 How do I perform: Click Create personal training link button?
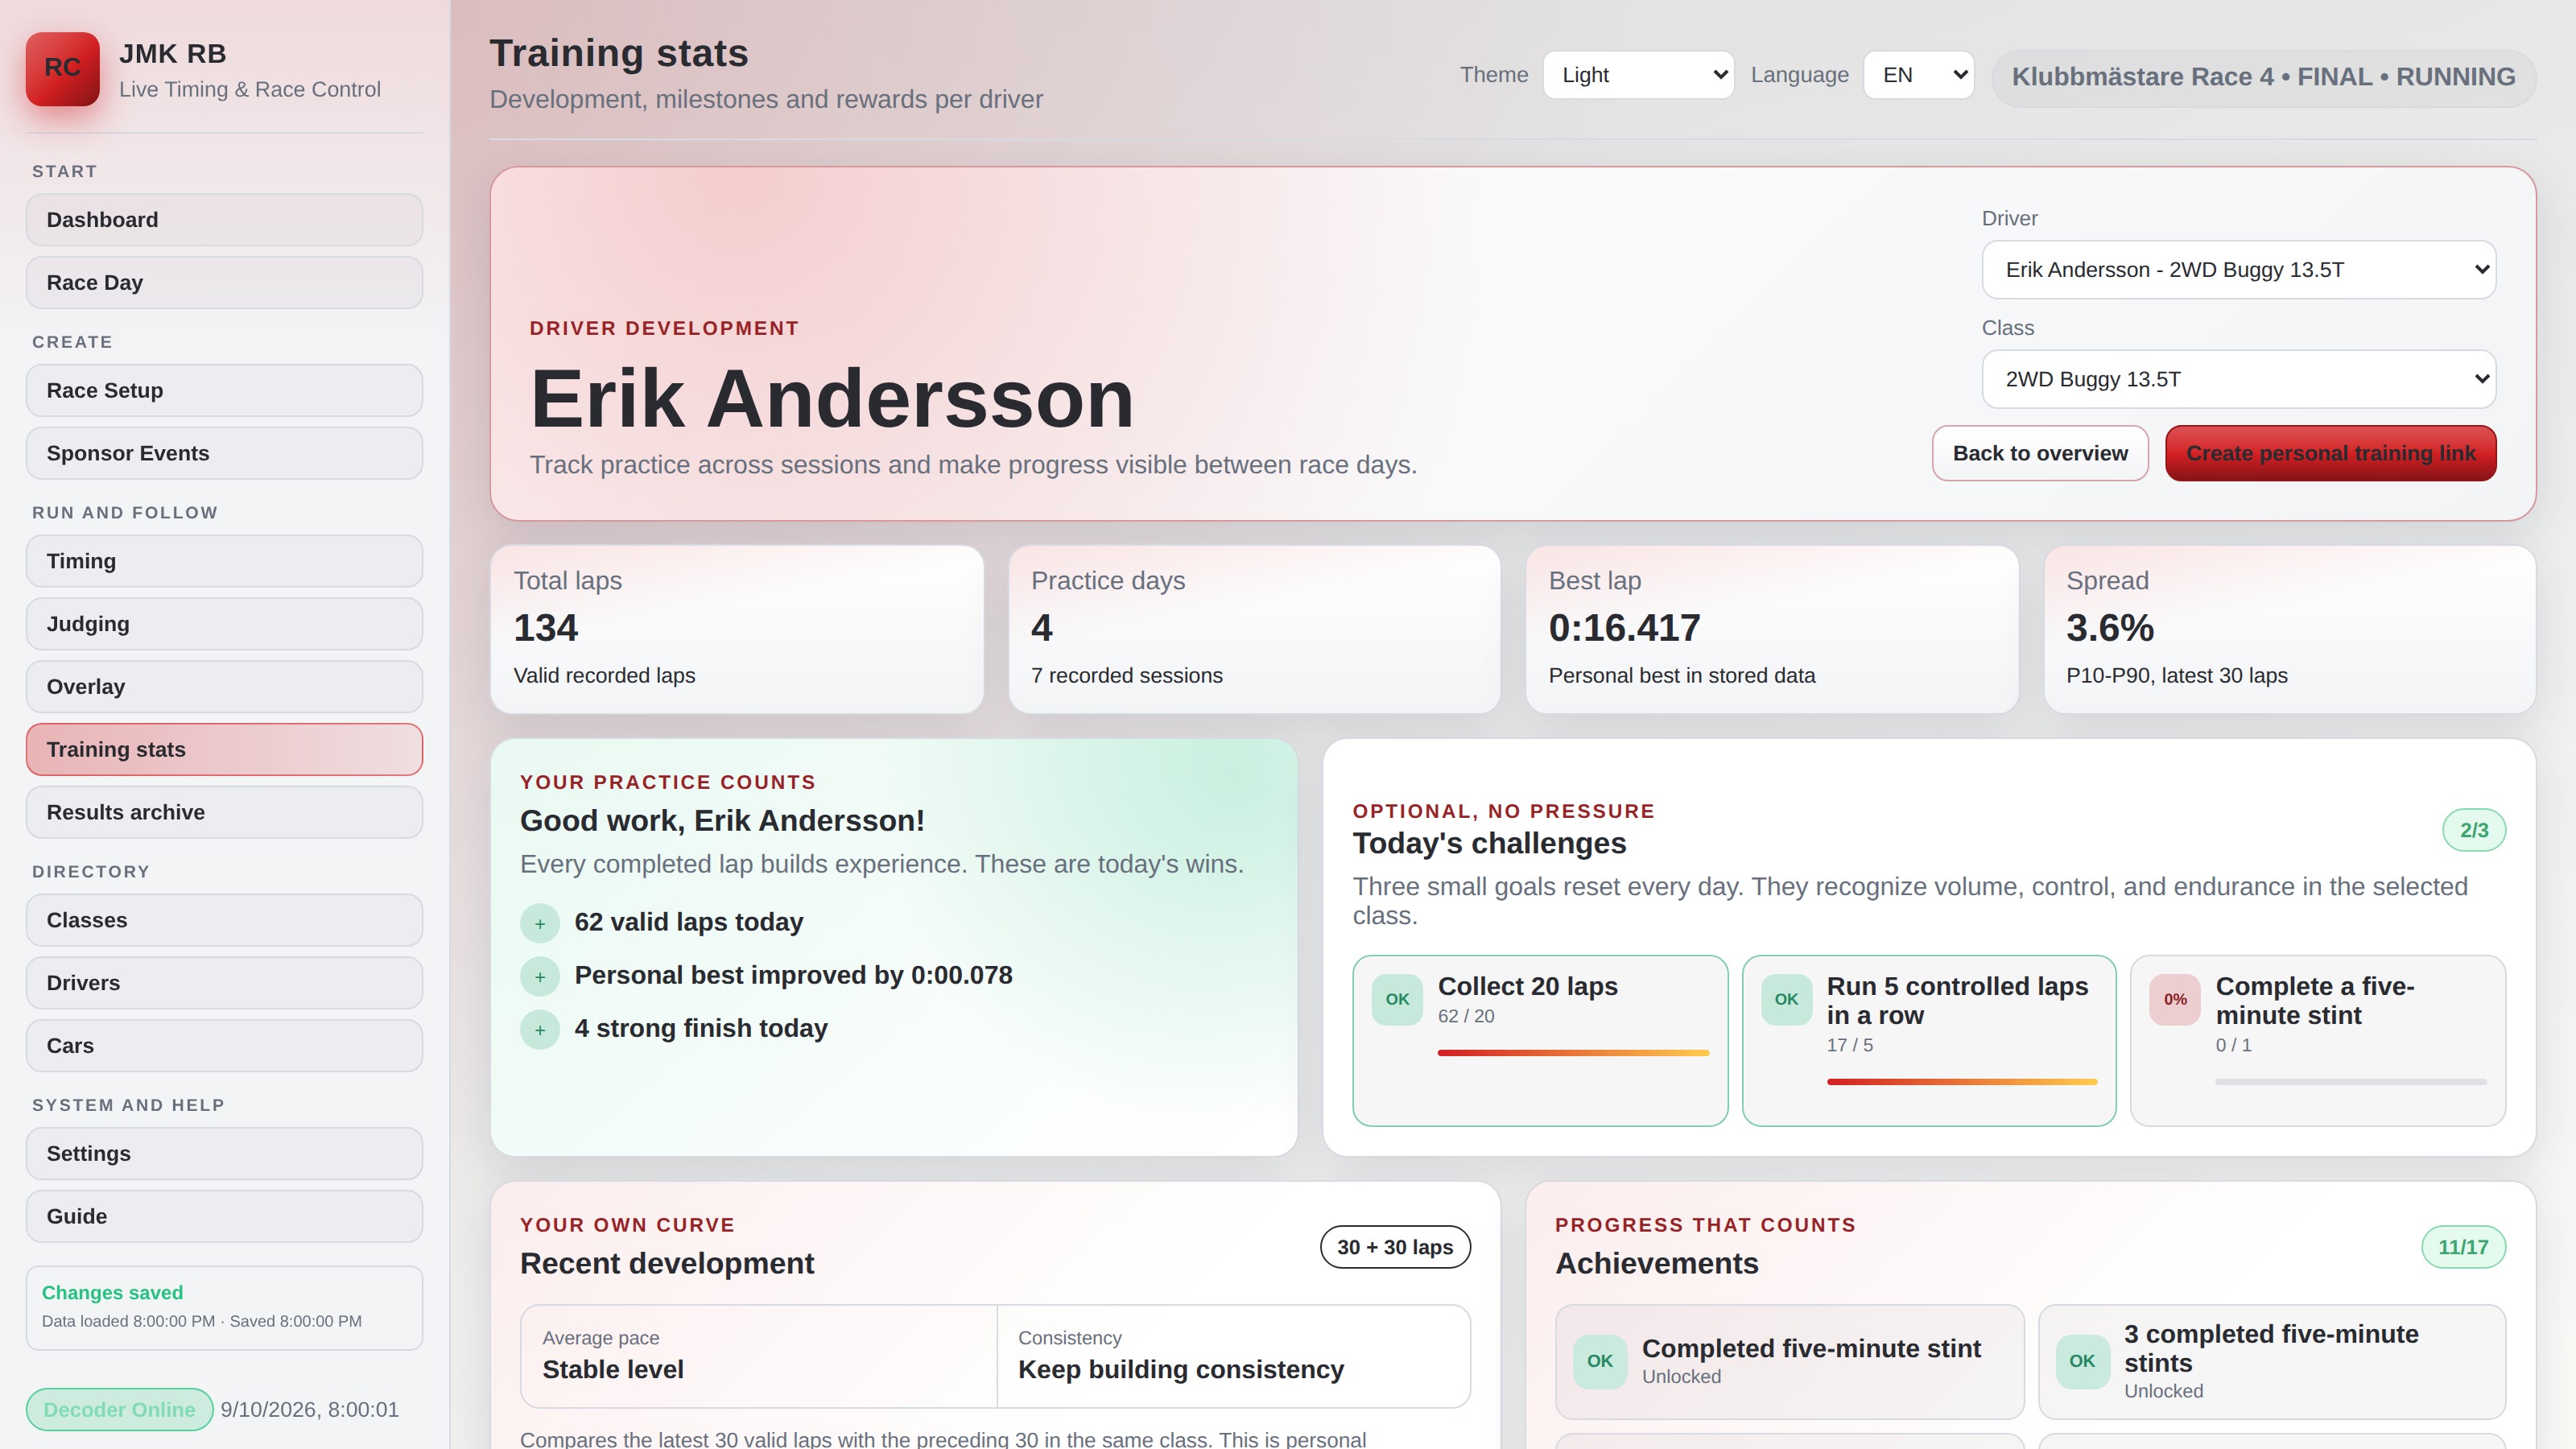pos(2331,454)
